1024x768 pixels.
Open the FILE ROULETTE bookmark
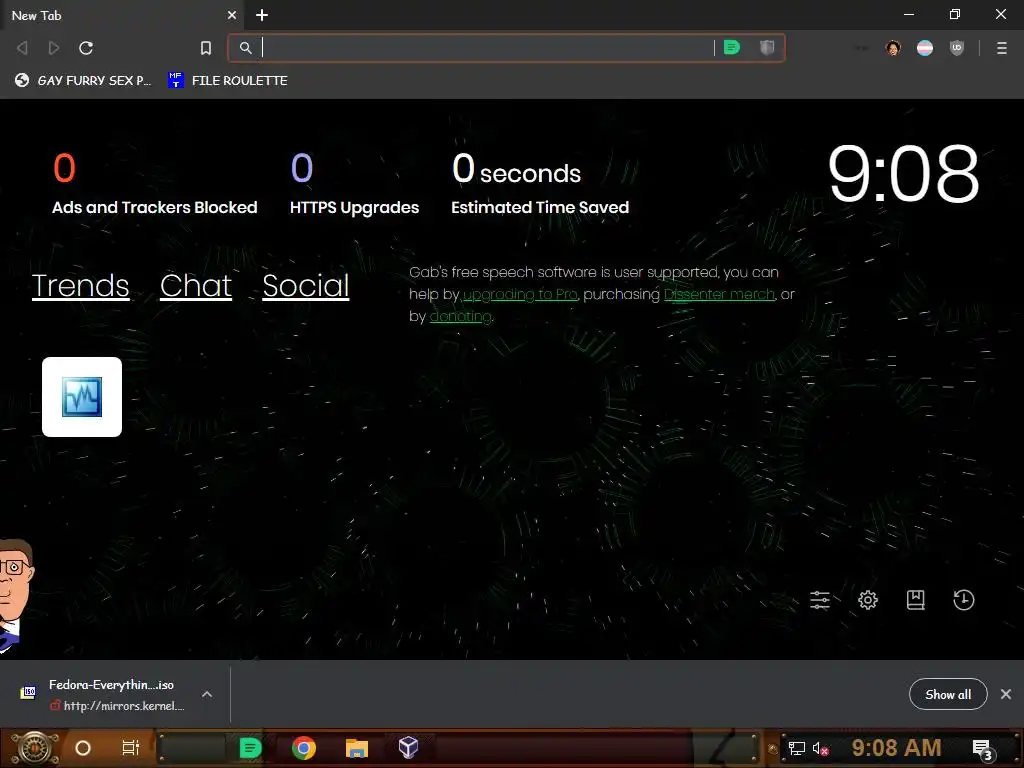228,80
